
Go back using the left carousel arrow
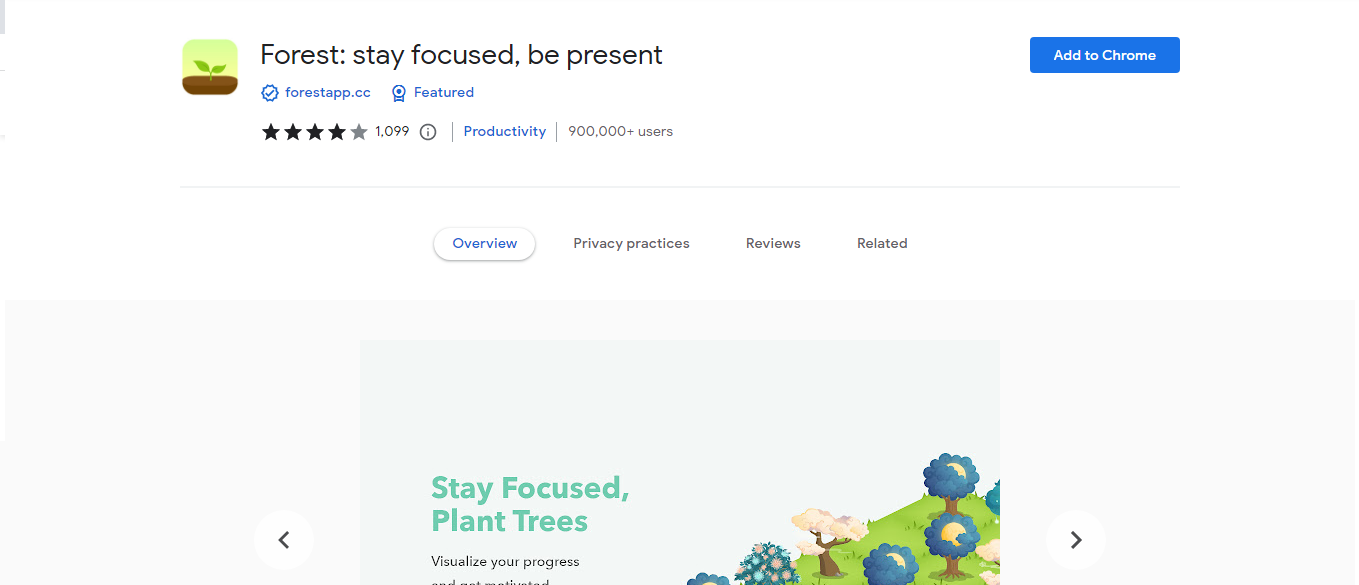(284, 539)
